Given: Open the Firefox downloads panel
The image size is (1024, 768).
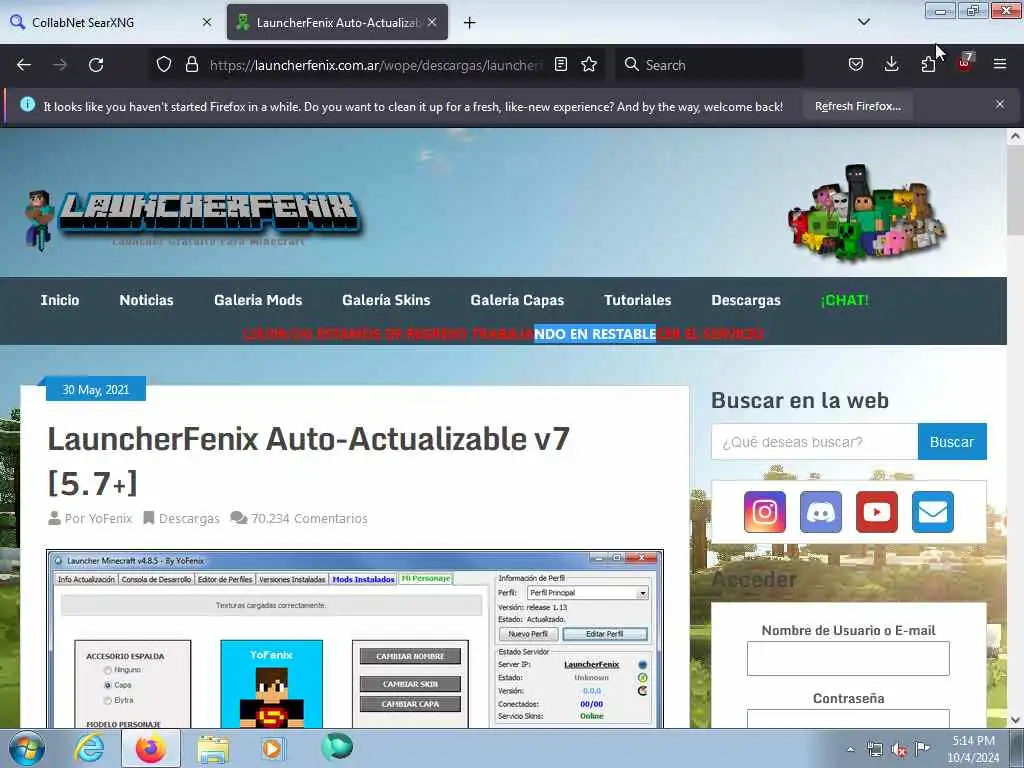Looking at the screenshot, I should 891,64.
